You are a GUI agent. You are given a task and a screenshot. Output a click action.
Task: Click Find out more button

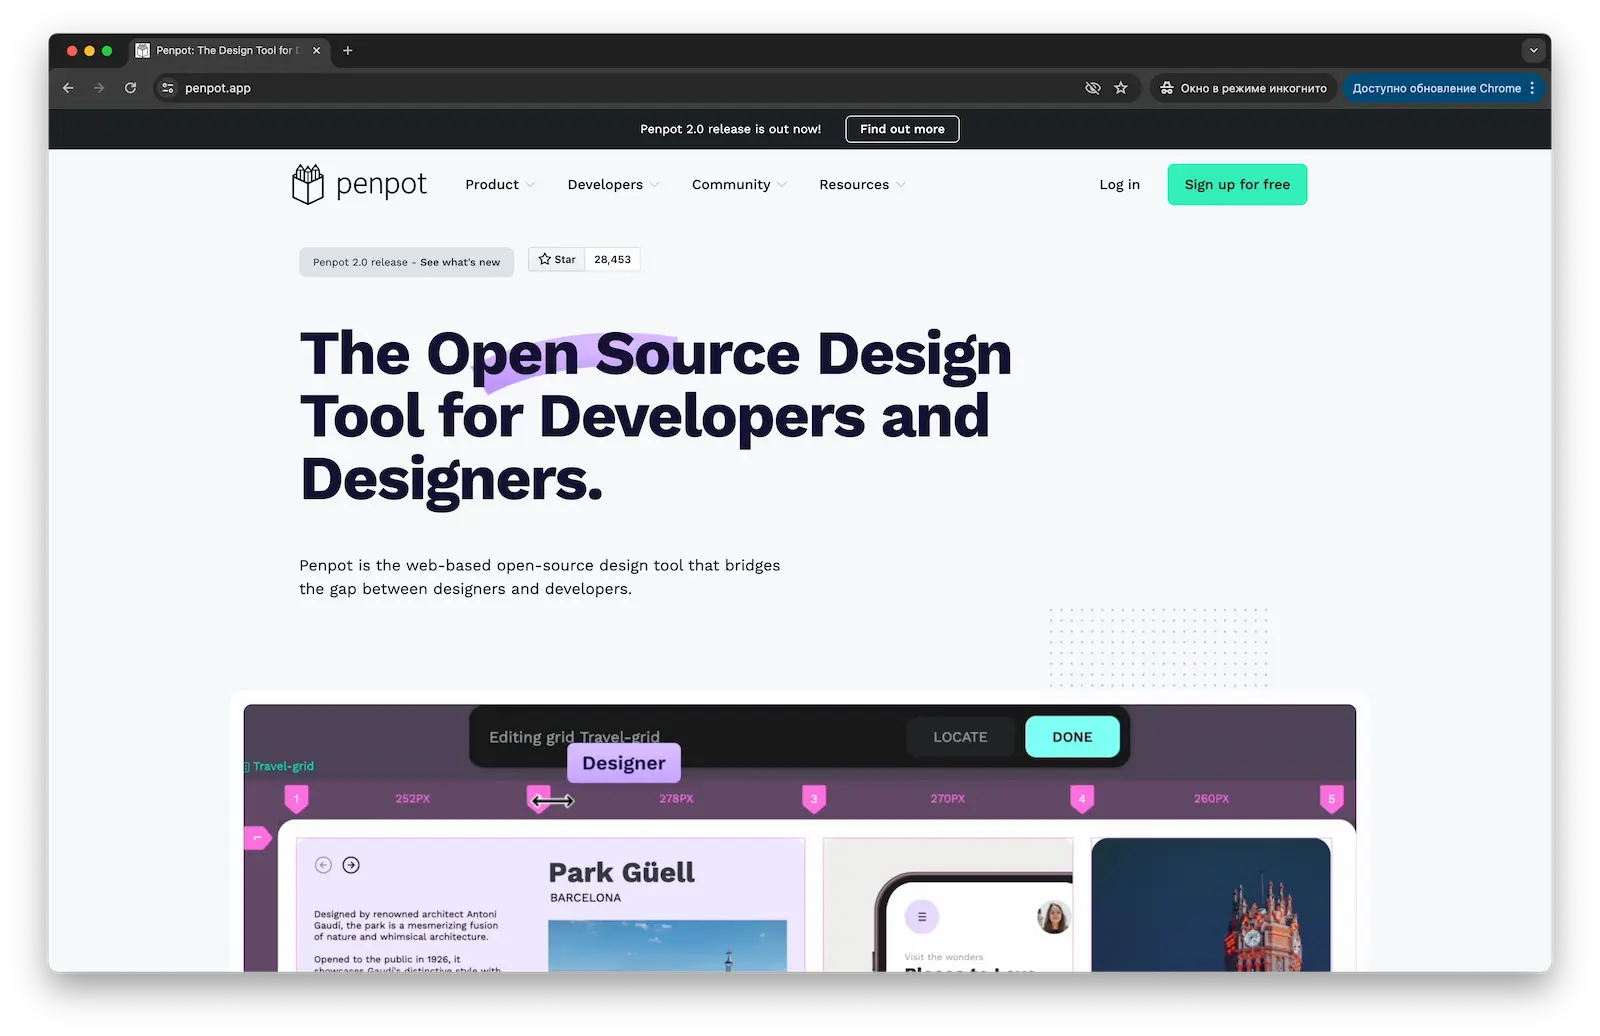coord(902,129)
